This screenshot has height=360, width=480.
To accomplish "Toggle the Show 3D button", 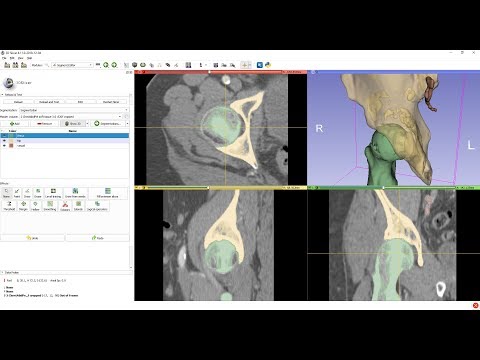I will [73, 123].
